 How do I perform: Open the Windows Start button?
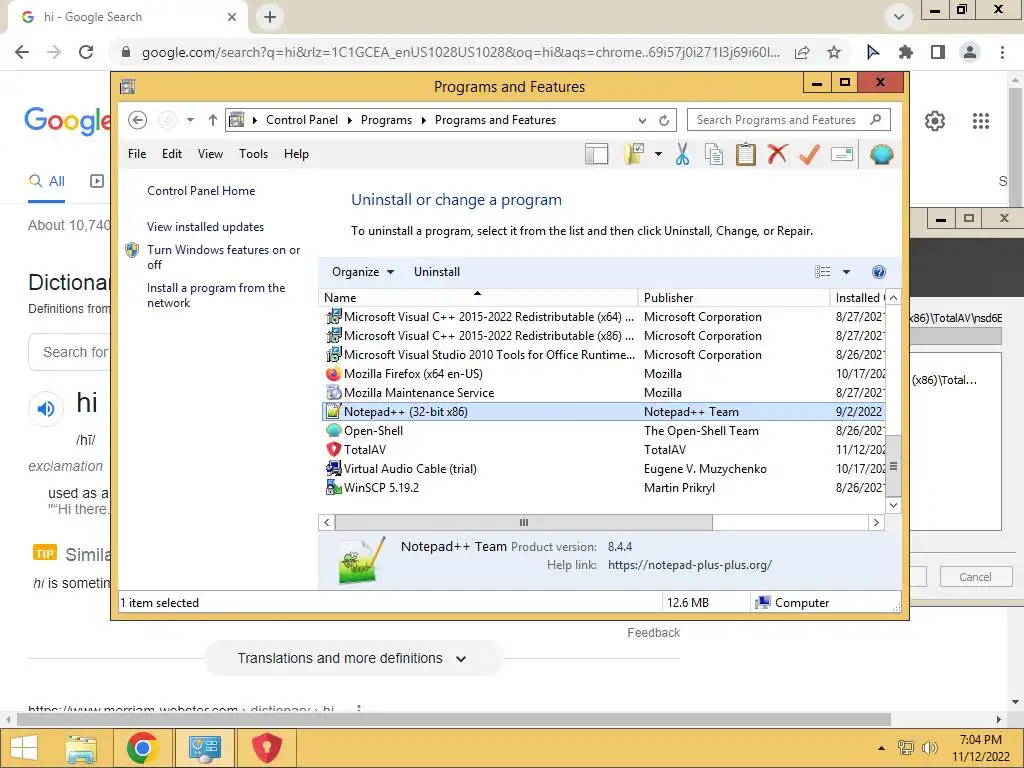24,748
